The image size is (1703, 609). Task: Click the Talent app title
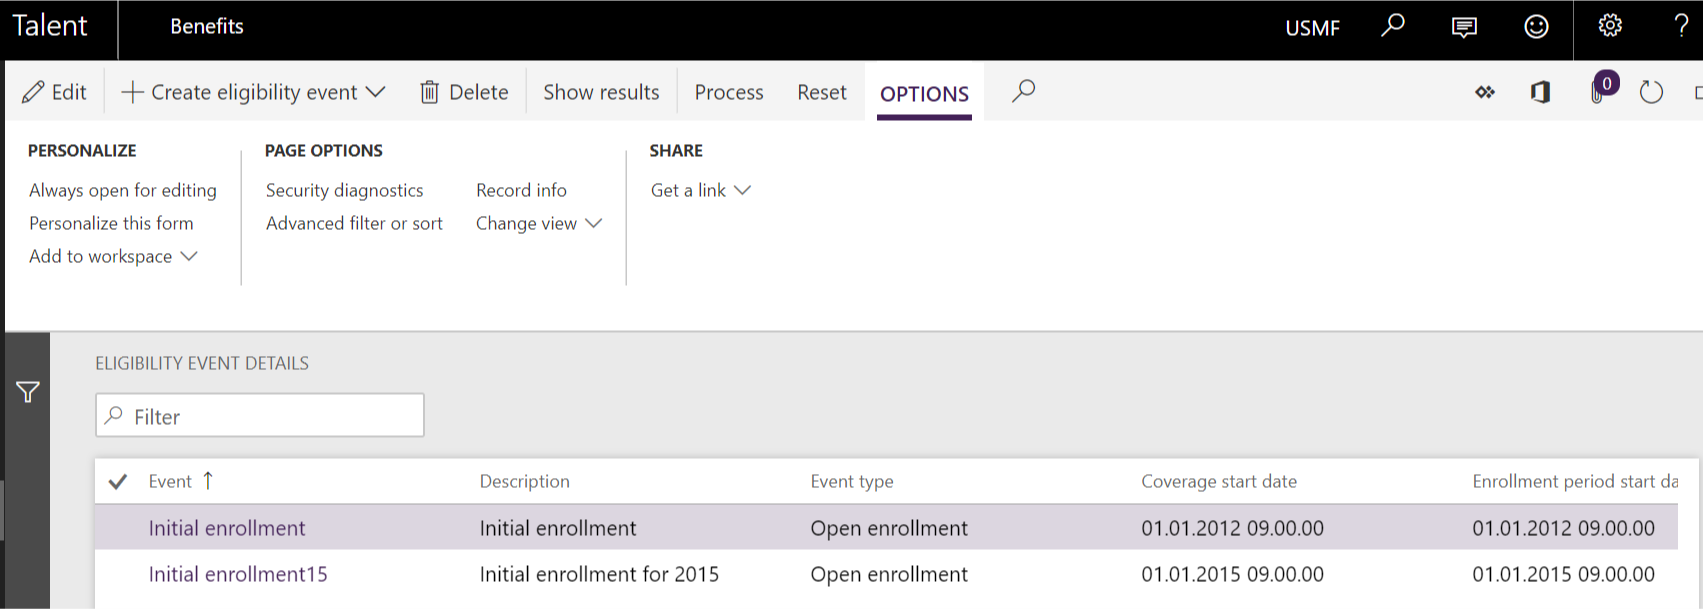[50, 25]
